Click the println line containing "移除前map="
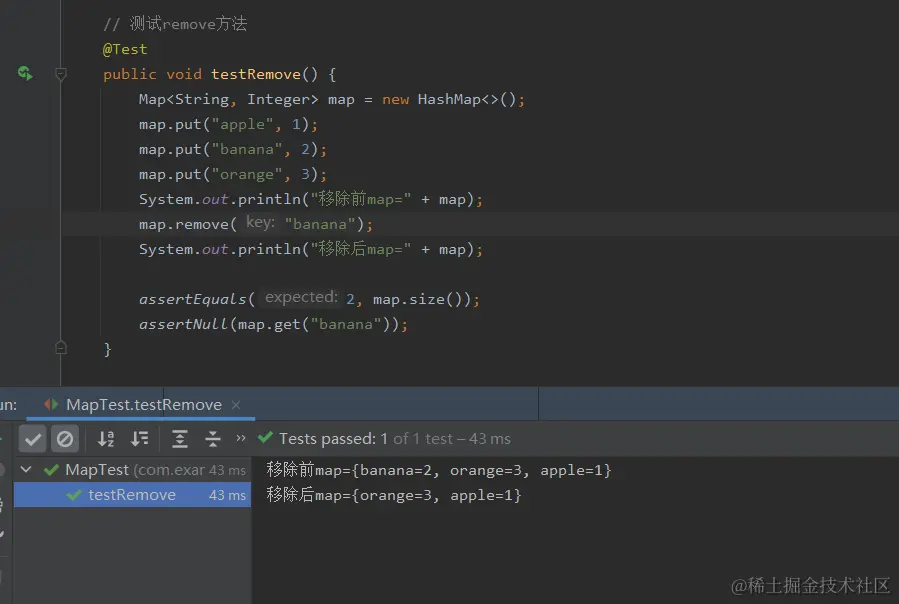 click(311, 200)
